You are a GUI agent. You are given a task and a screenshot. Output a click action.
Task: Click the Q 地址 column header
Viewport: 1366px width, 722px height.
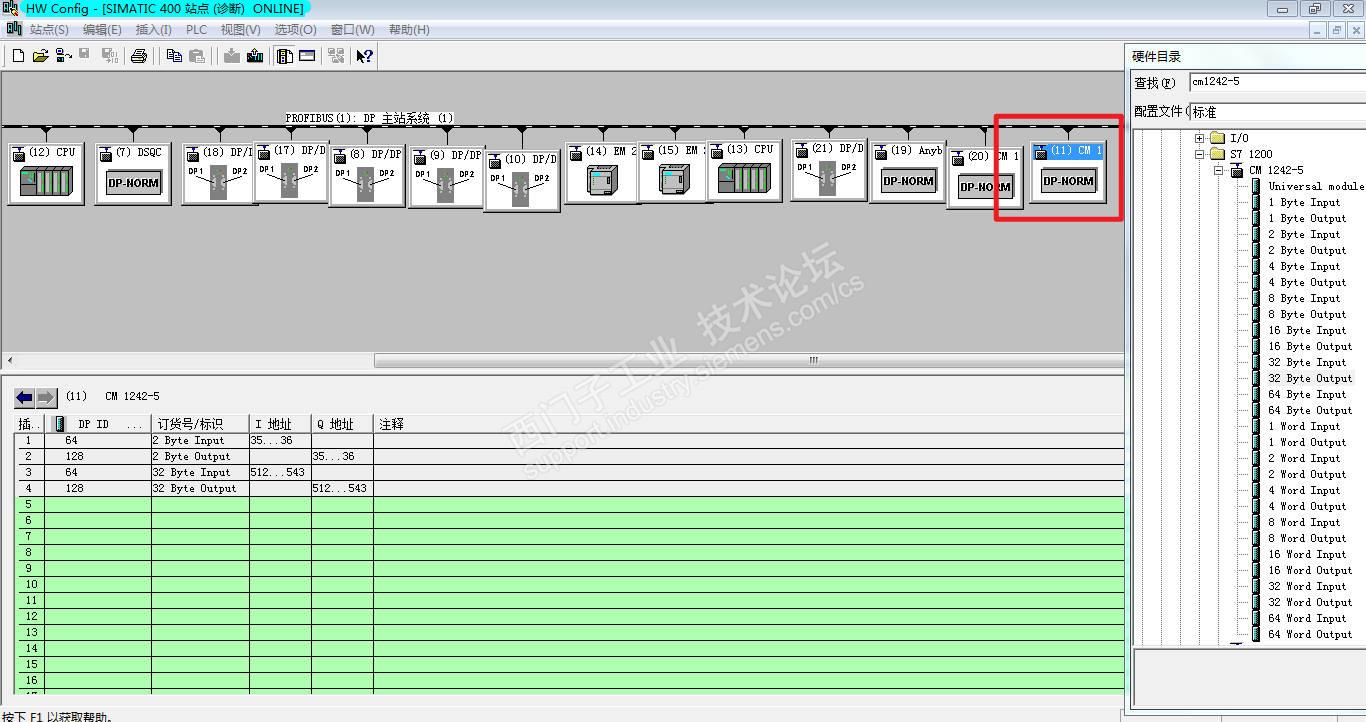point(342,424)
